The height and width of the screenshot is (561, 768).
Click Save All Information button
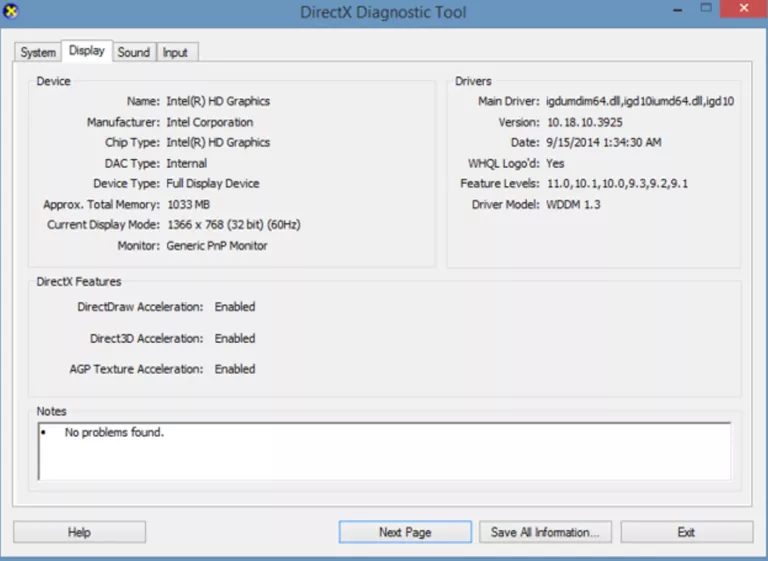(545, 532)
